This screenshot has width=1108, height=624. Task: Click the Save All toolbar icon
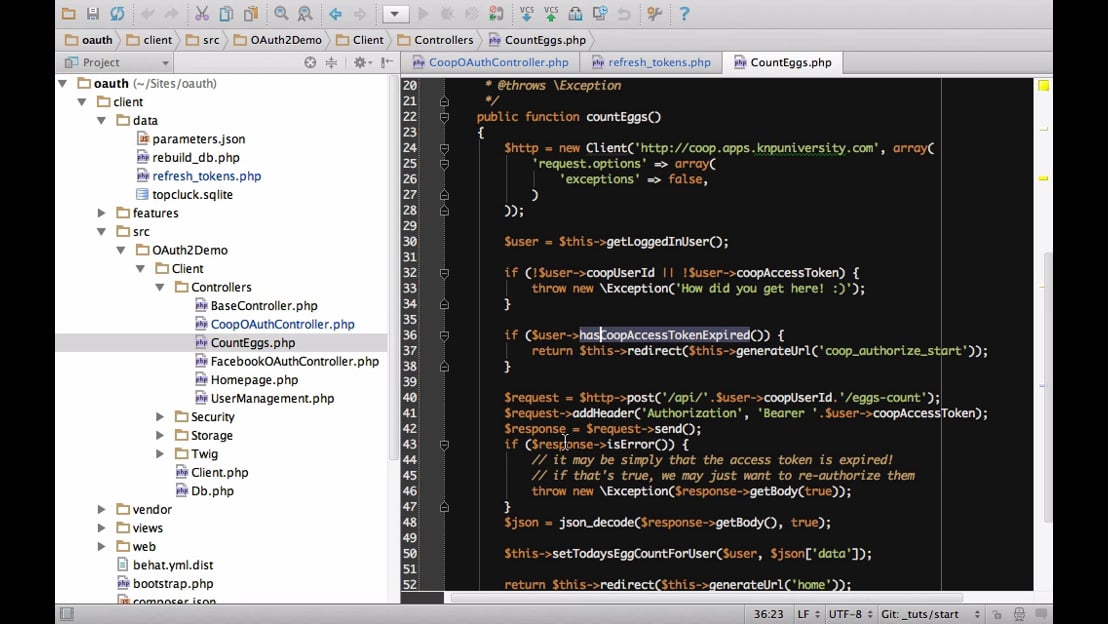[93, 14]
